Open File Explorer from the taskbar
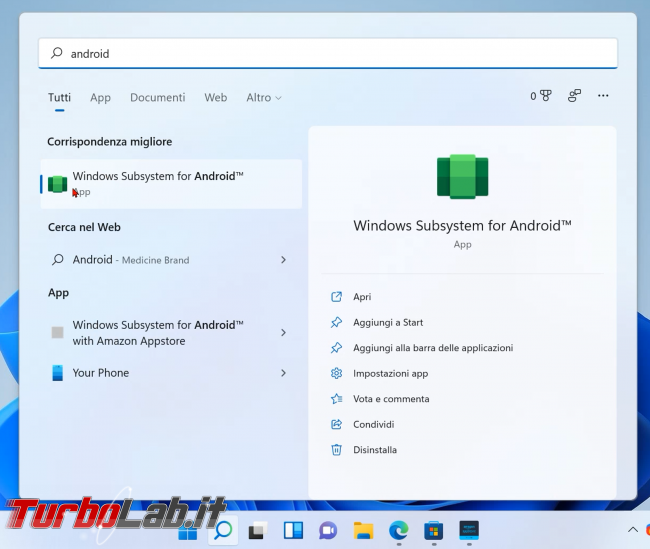Screen dimensions: 650x549 pos(363,530)
